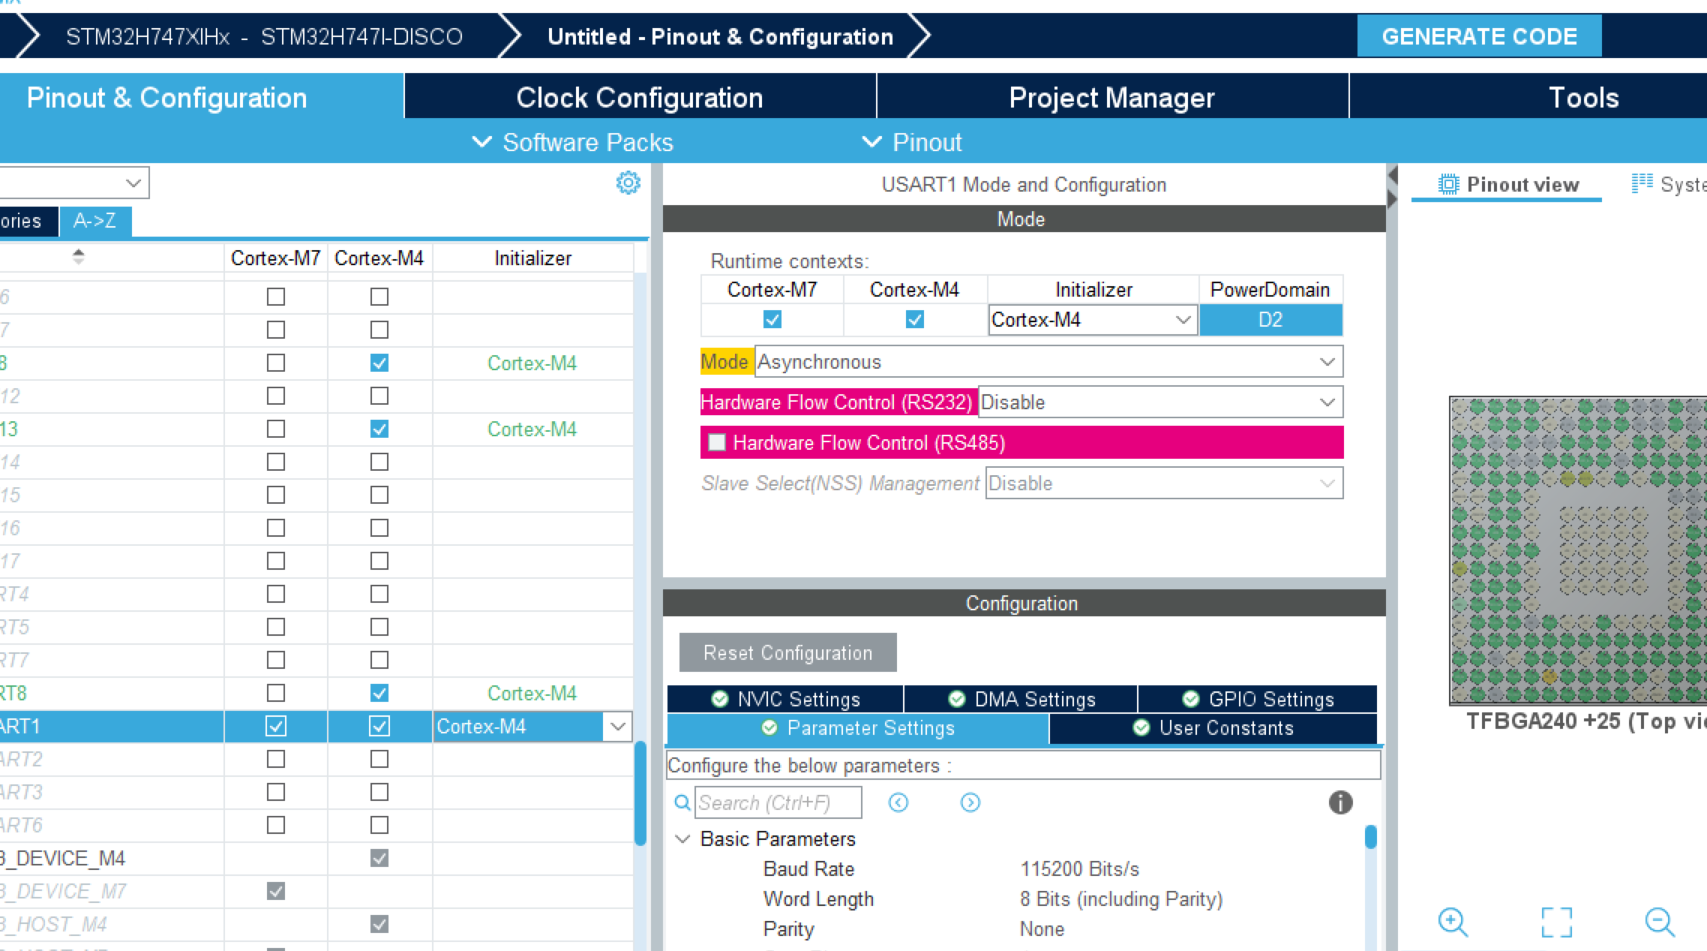The height and width of the screenshot is (951, 1707).
Task: Go to the previous search result arrow
Action: coord(898,803)
